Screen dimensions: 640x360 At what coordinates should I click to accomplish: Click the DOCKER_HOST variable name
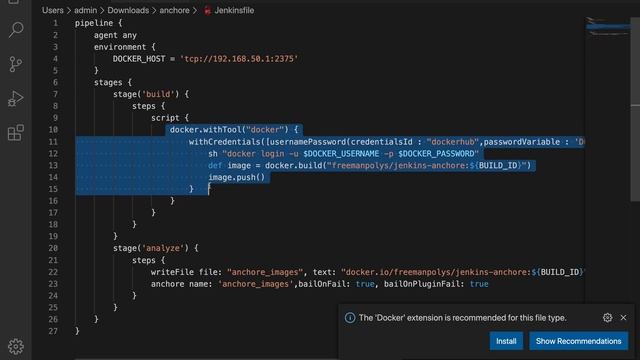click(139, 59)
